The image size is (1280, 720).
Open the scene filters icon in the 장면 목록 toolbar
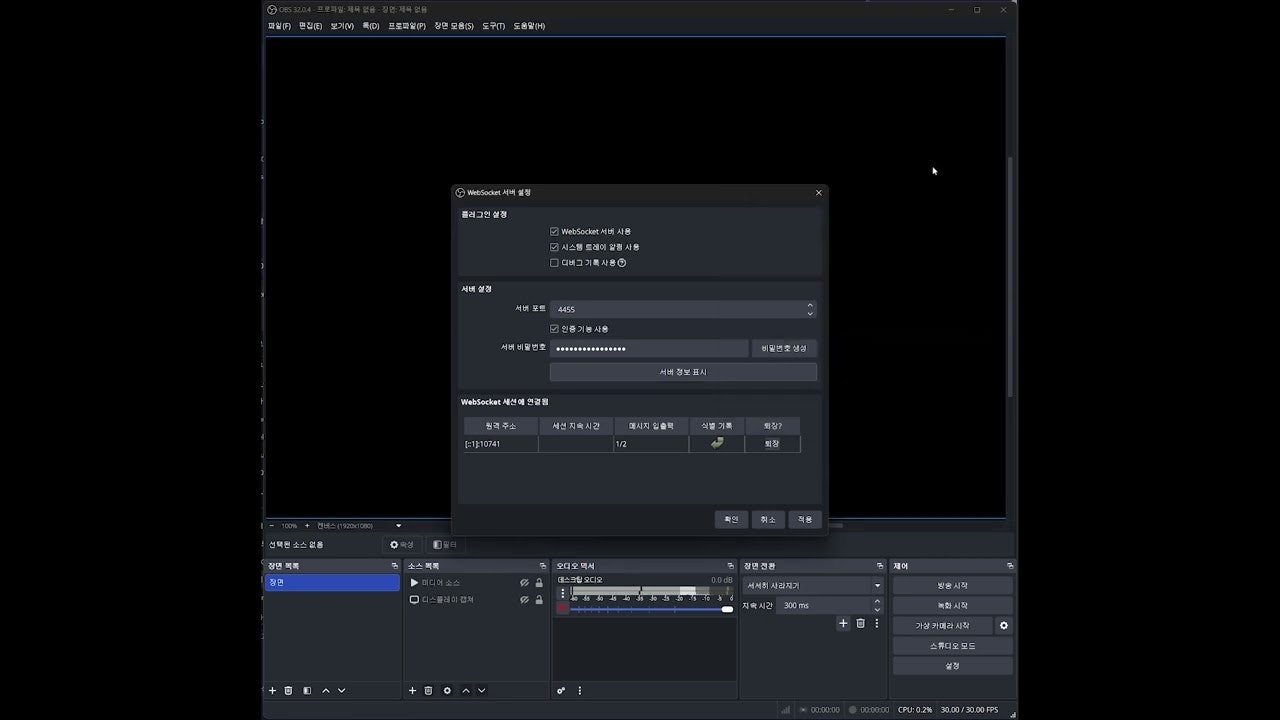coord(307,690)
